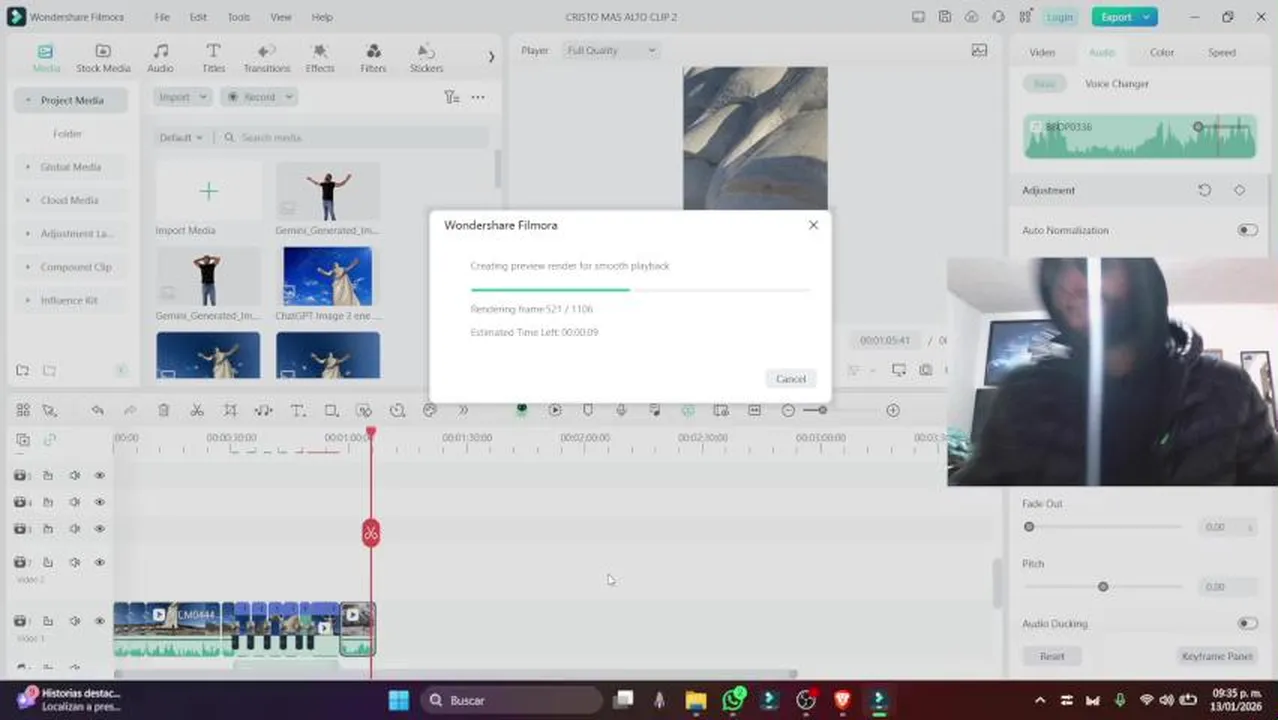Switch to the Color properties tab
Image resolution: width=1278 pixels, height=720 pixels.
(x=1161, y=52)
